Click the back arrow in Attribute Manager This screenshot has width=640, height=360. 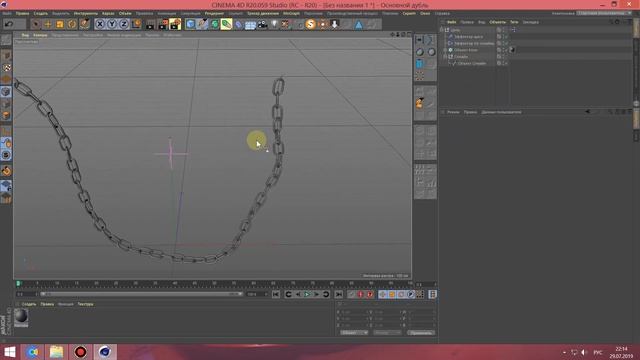tap(587, 111)
